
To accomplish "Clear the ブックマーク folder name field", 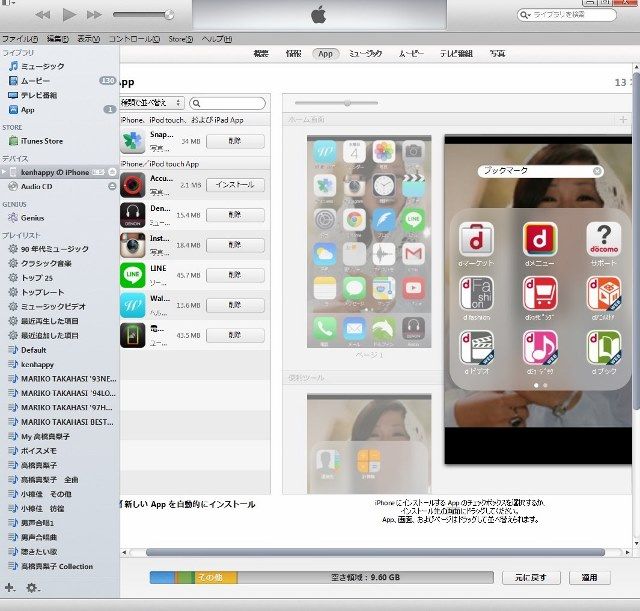I will [x=597, y=171].
